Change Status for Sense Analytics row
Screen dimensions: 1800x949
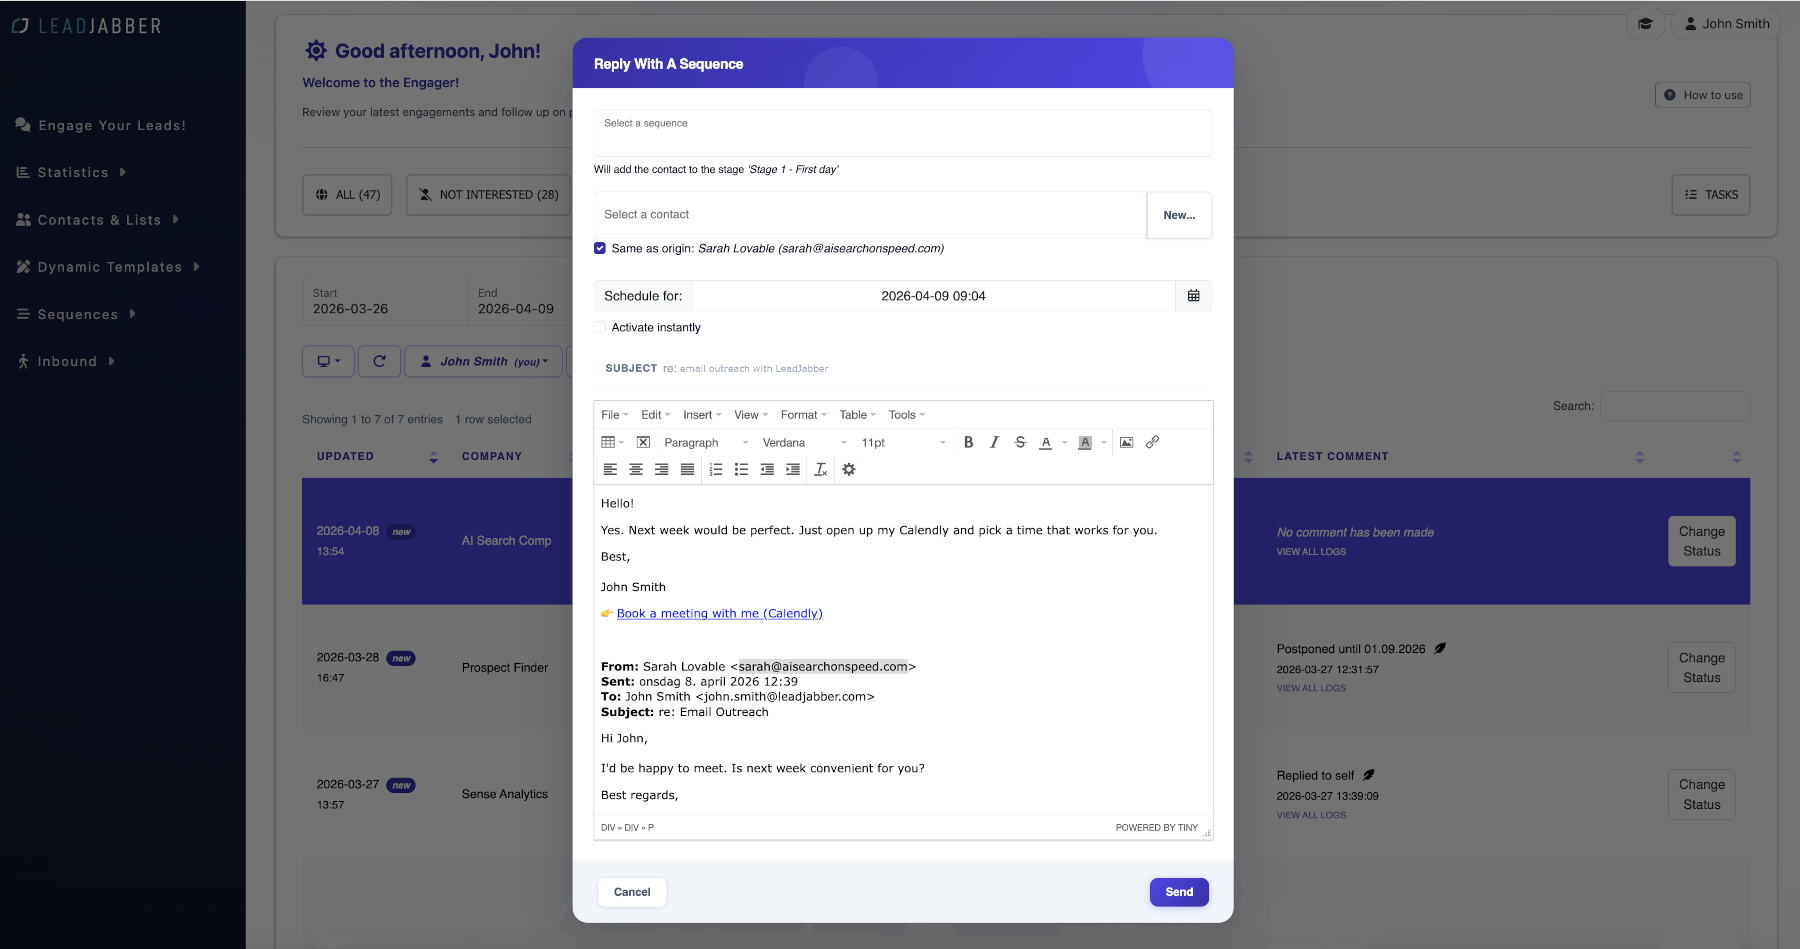pyautogui.click(x=1701, y=795)
